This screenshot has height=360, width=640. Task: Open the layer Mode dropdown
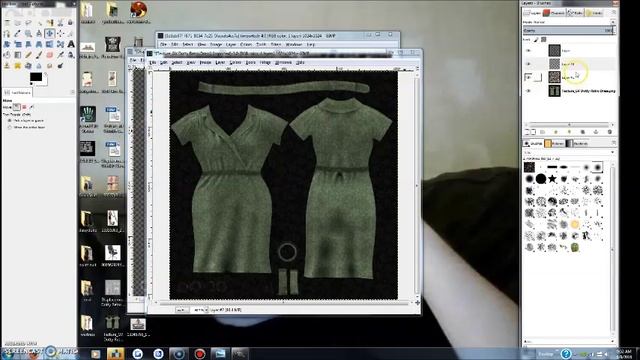pyautogui.click(x=569, y=22)
